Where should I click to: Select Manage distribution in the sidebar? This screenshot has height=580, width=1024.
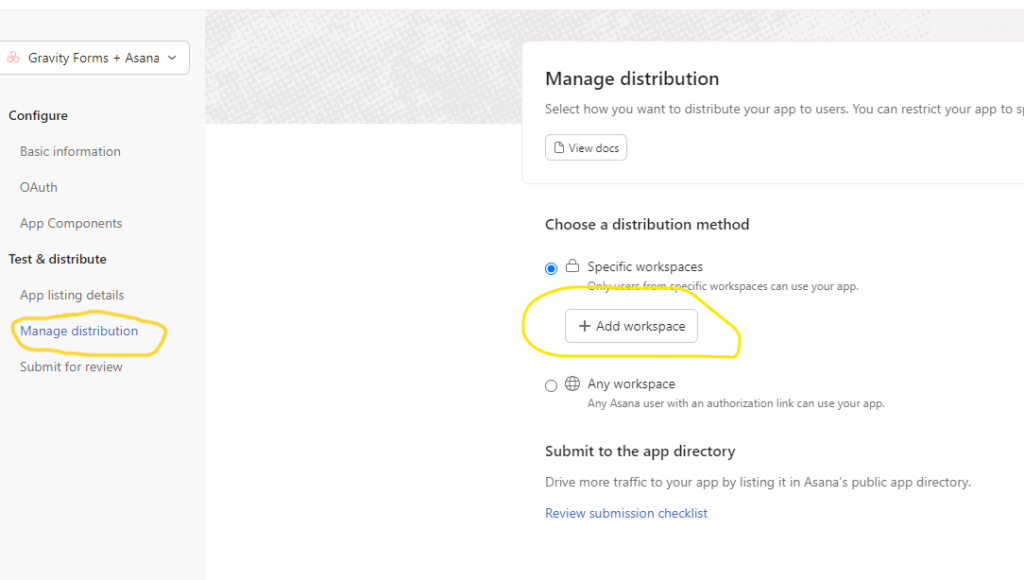(x=79, y=331)
